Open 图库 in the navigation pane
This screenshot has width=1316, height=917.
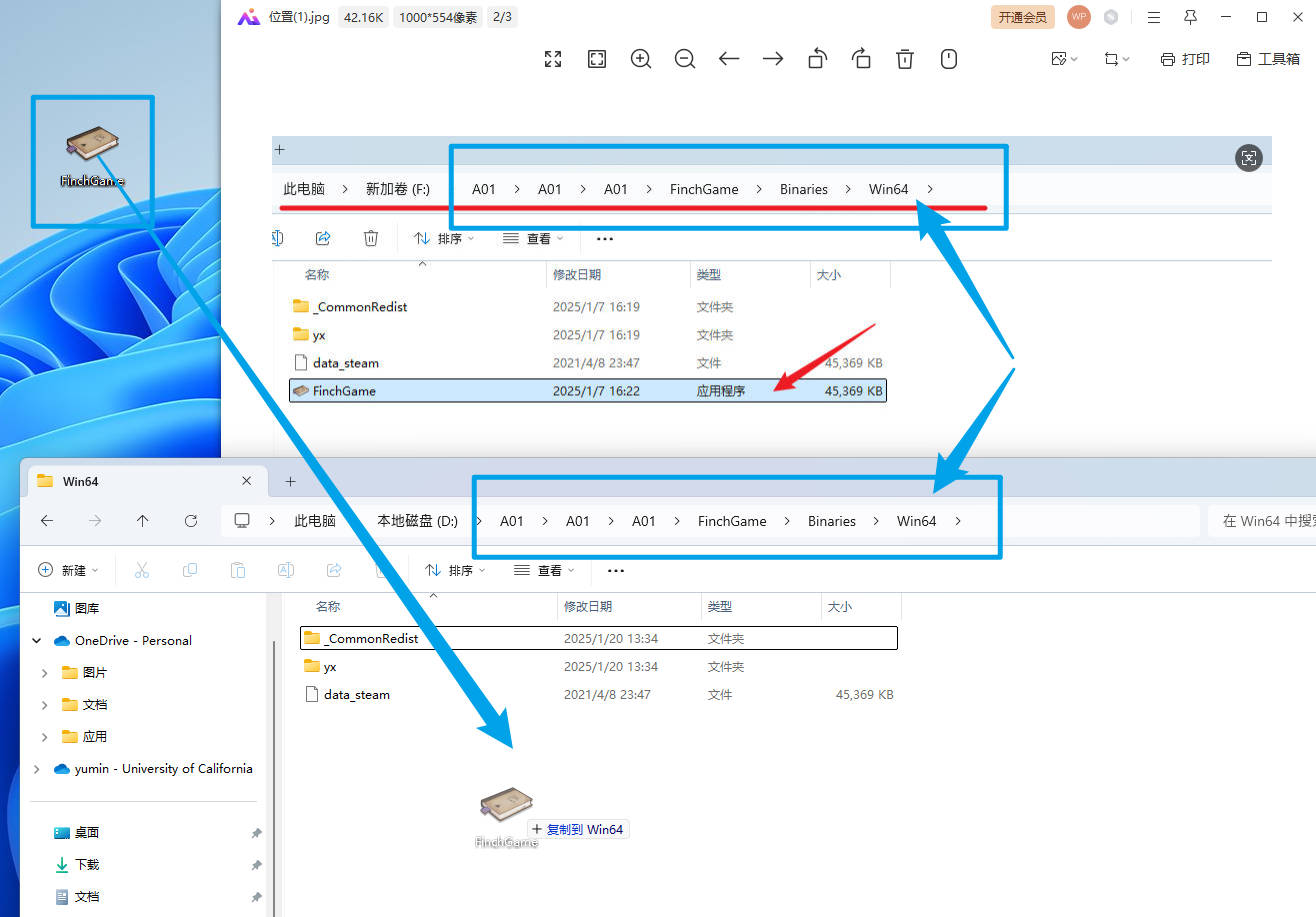pyautogui.click(x=76, y=608)
